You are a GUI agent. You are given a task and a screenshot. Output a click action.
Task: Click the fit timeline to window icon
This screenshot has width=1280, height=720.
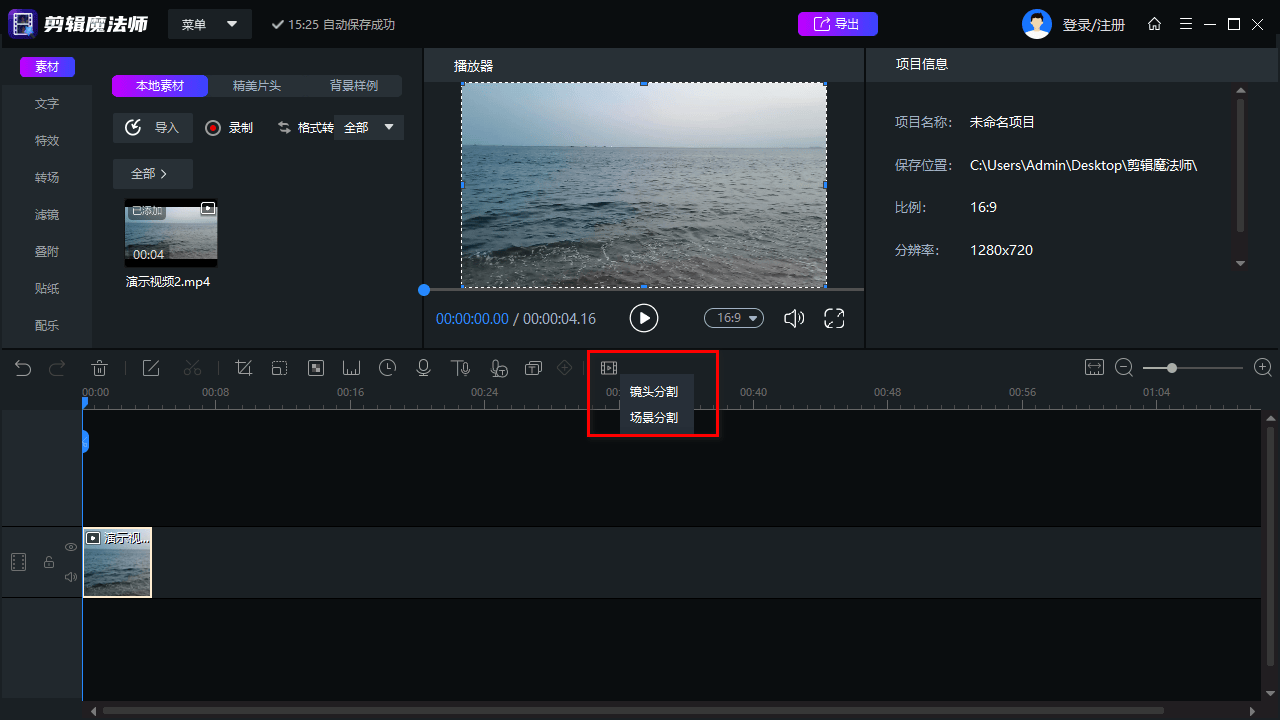1094,368
